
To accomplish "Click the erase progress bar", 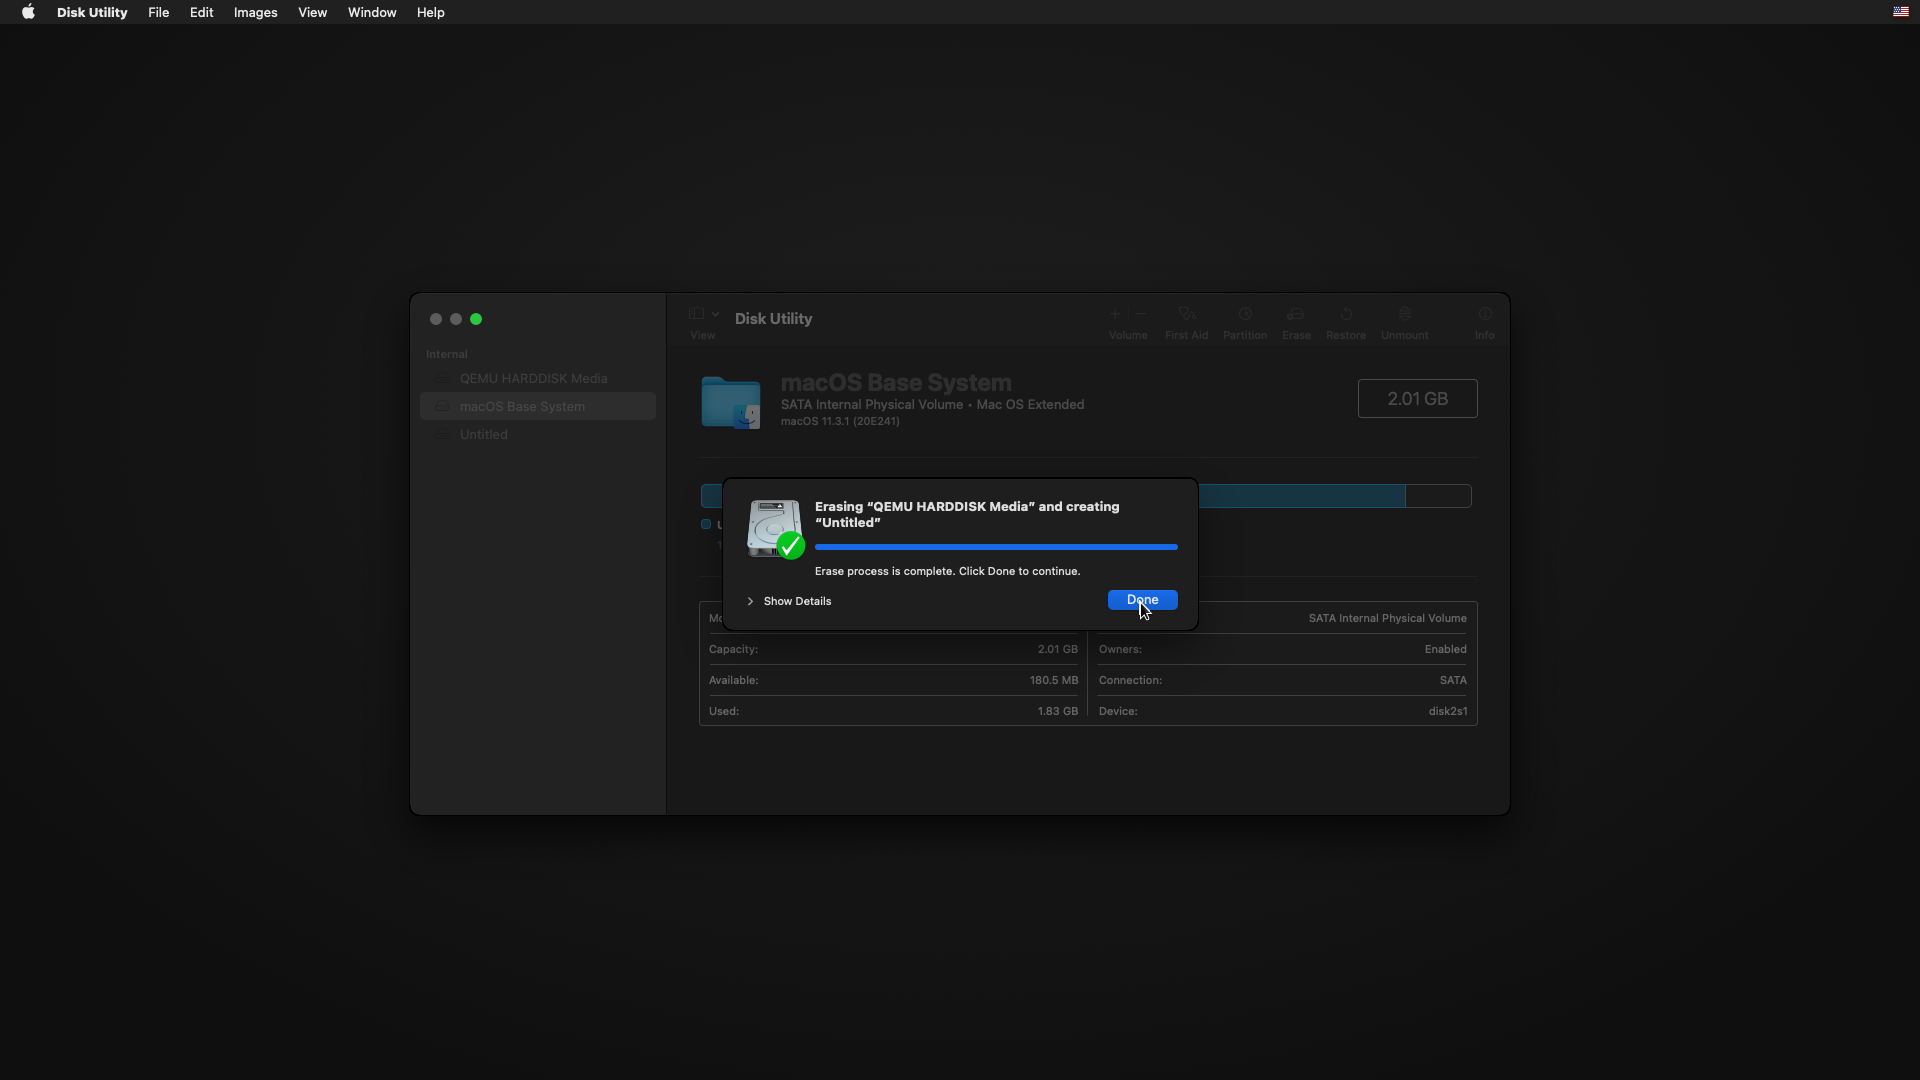I will (996, 547).
